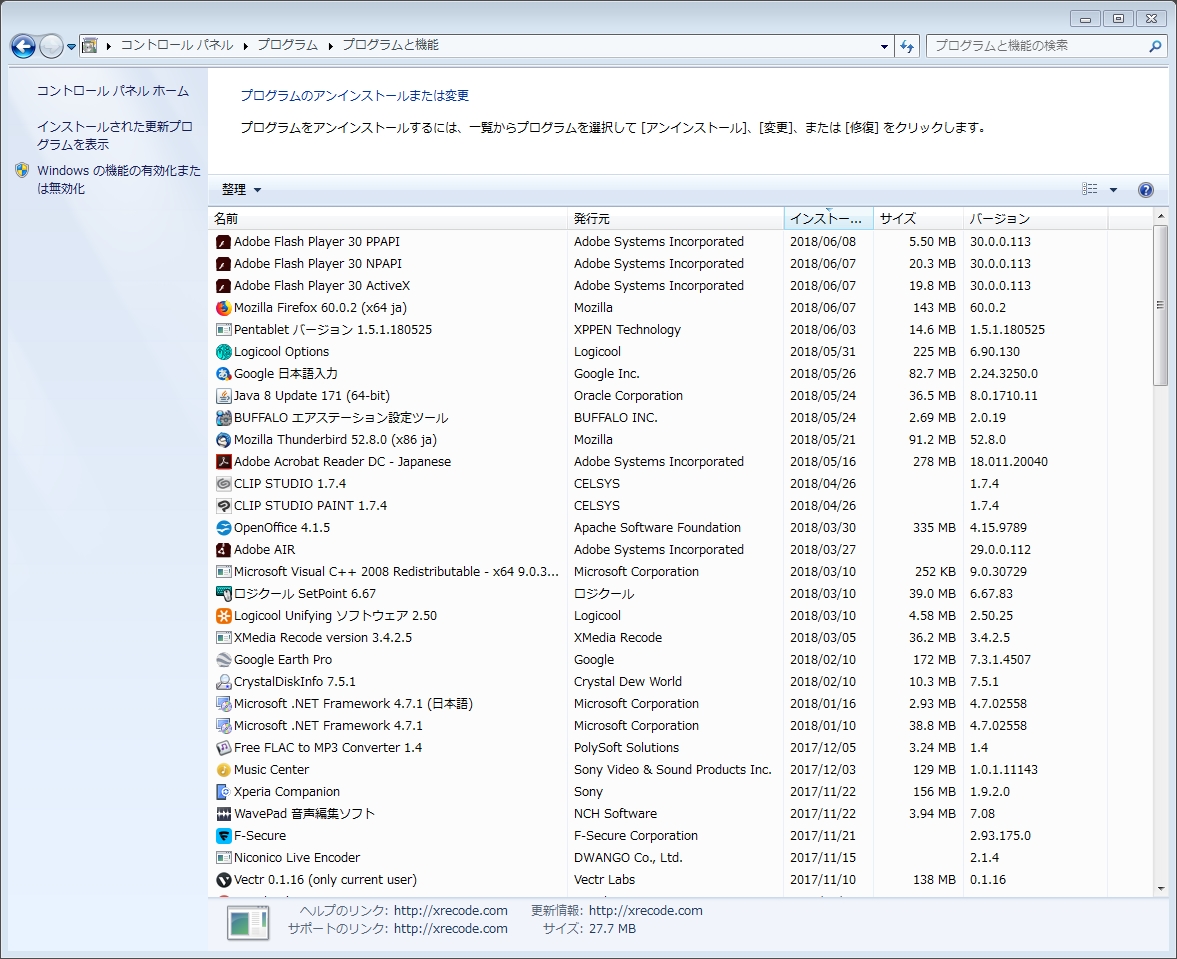Open コントロール パネル ホーム link

[x=112, y=91]
